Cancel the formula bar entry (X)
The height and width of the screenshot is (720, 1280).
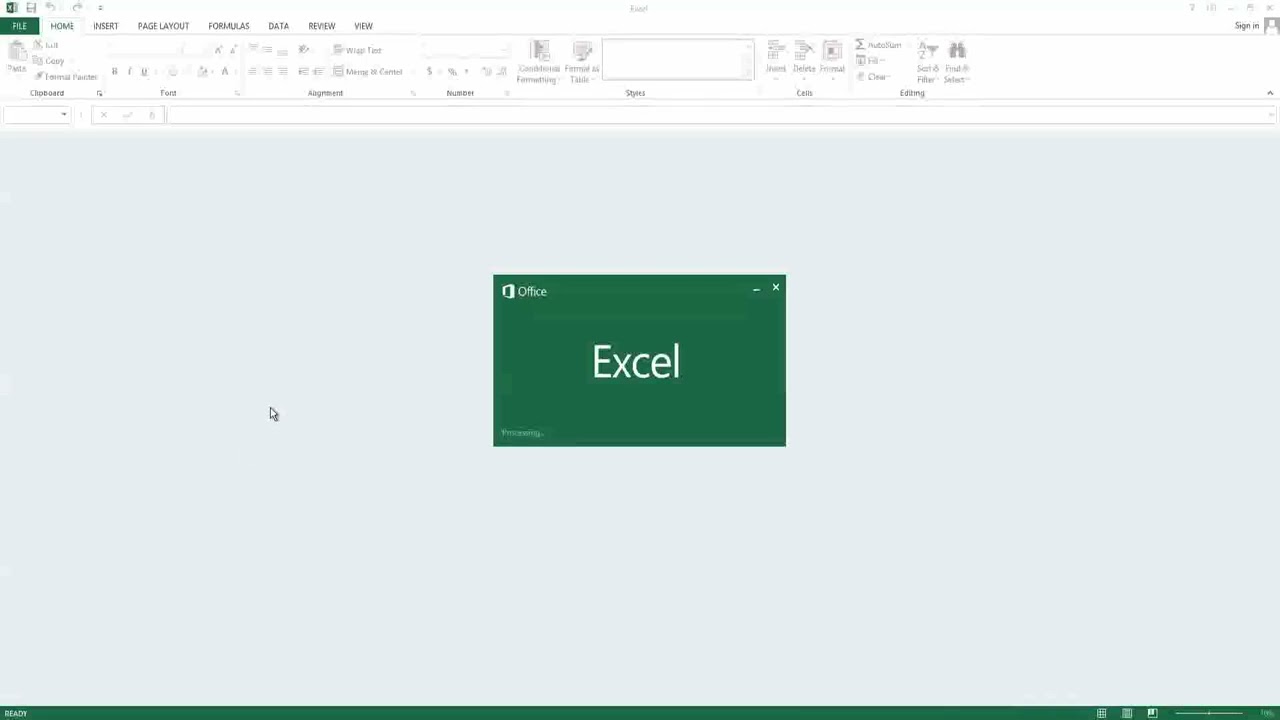tap(103, 115)
